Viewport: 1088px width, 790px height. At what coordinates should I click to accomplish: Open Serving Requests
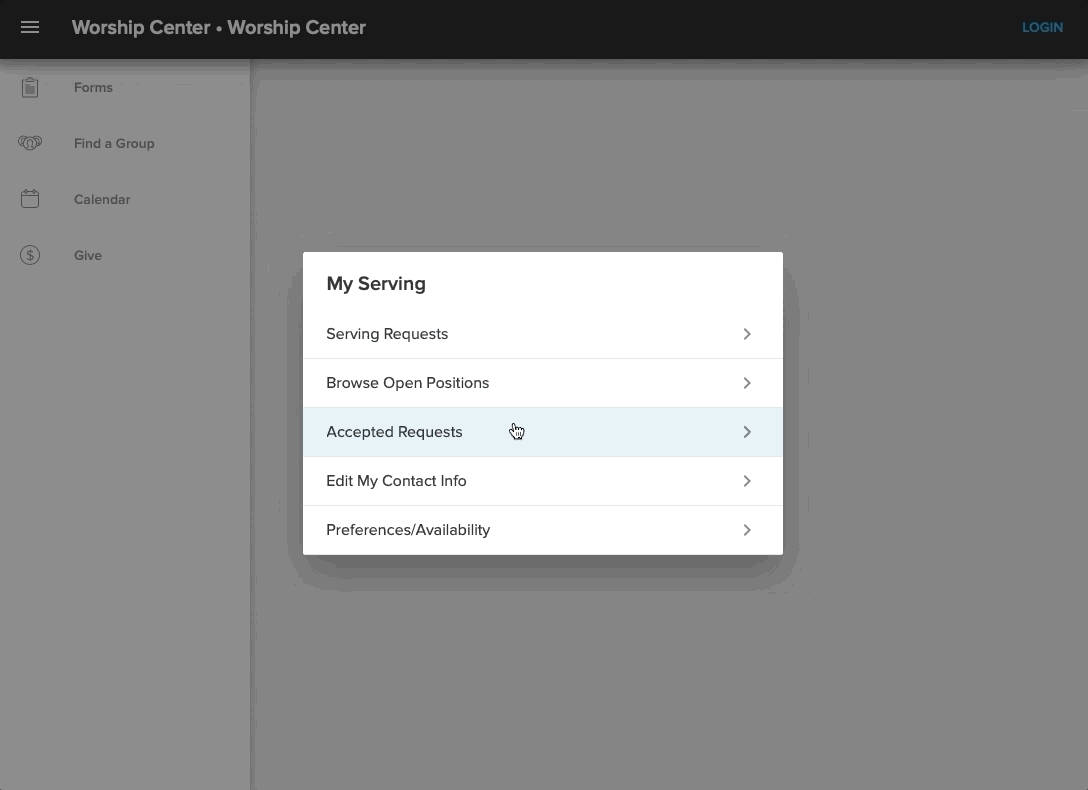[x=543, y=334]
